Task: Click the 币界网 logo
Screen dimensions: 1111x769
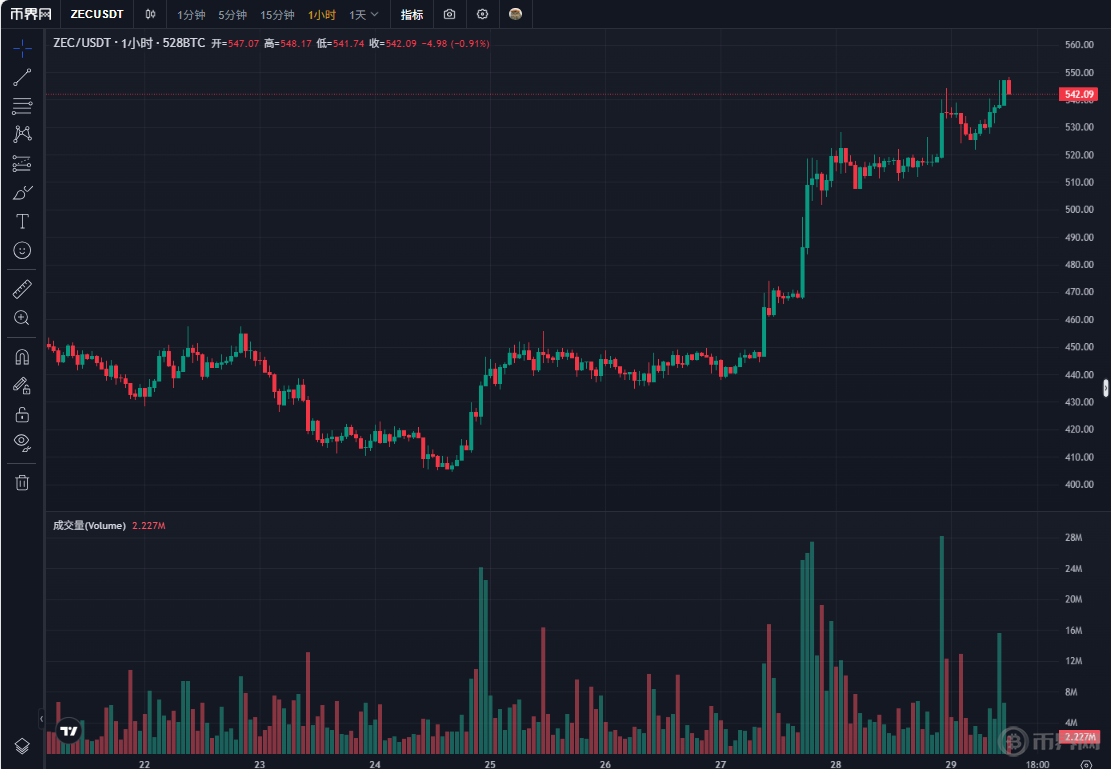Action: (x=30, y=14)
